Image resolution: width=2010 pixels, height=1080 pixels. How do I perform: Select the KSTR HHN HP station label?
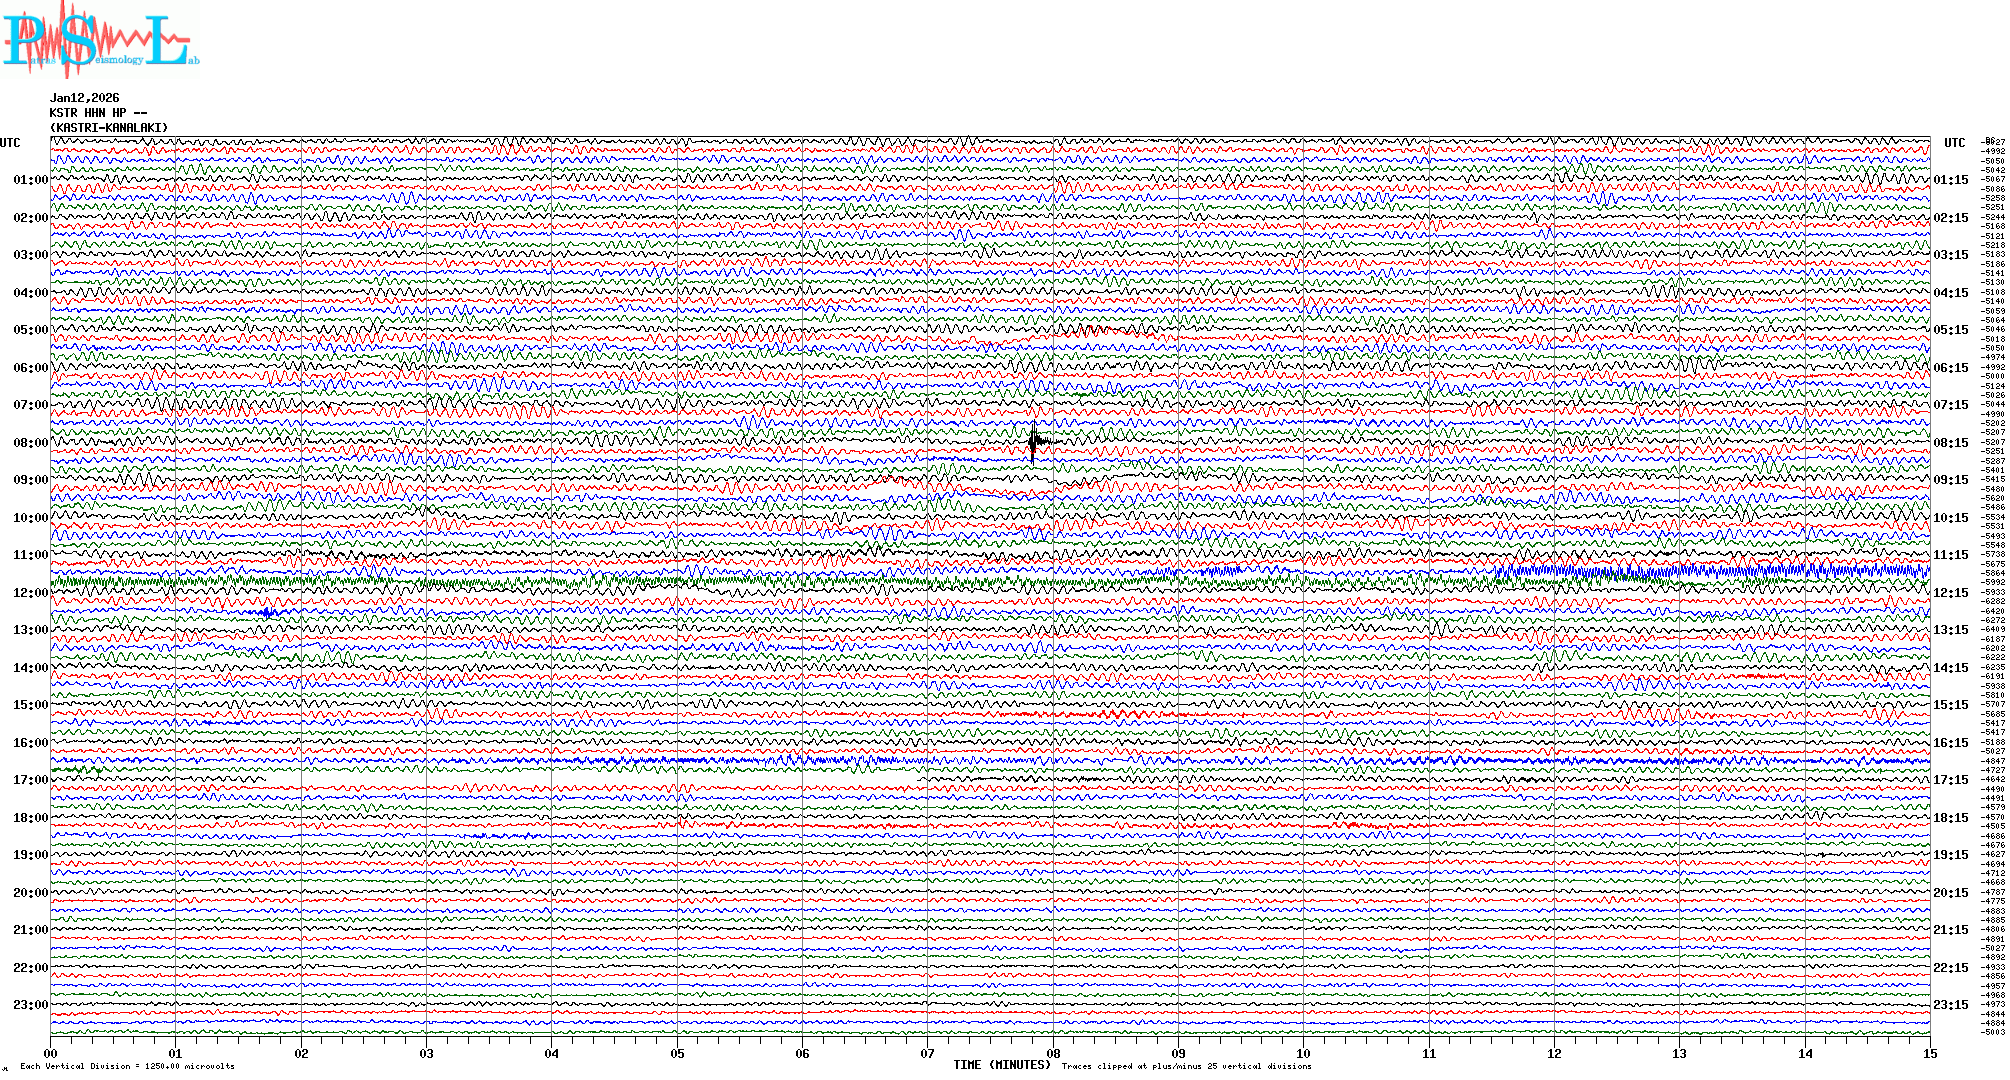97,113
